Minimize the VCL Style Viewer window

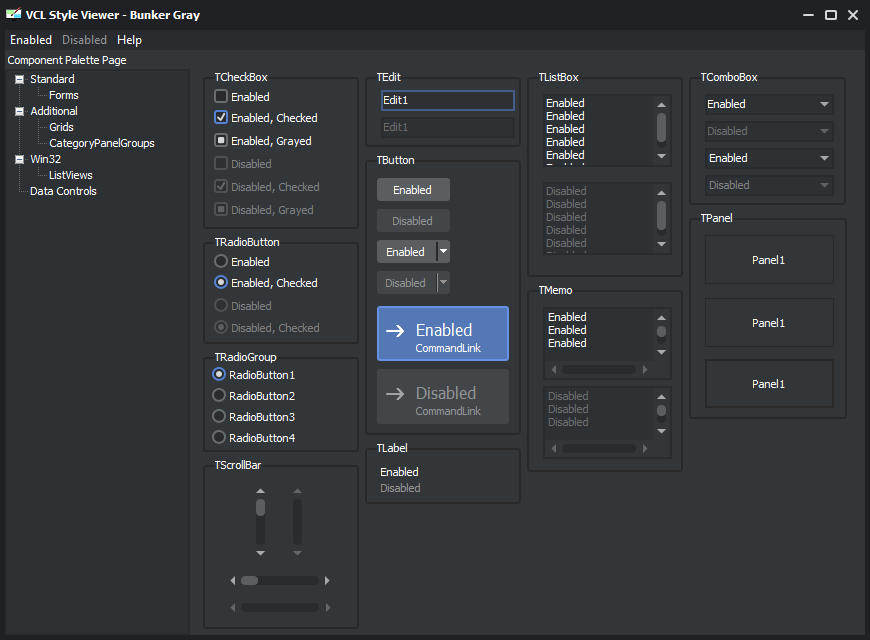click(x=808, y=15)
